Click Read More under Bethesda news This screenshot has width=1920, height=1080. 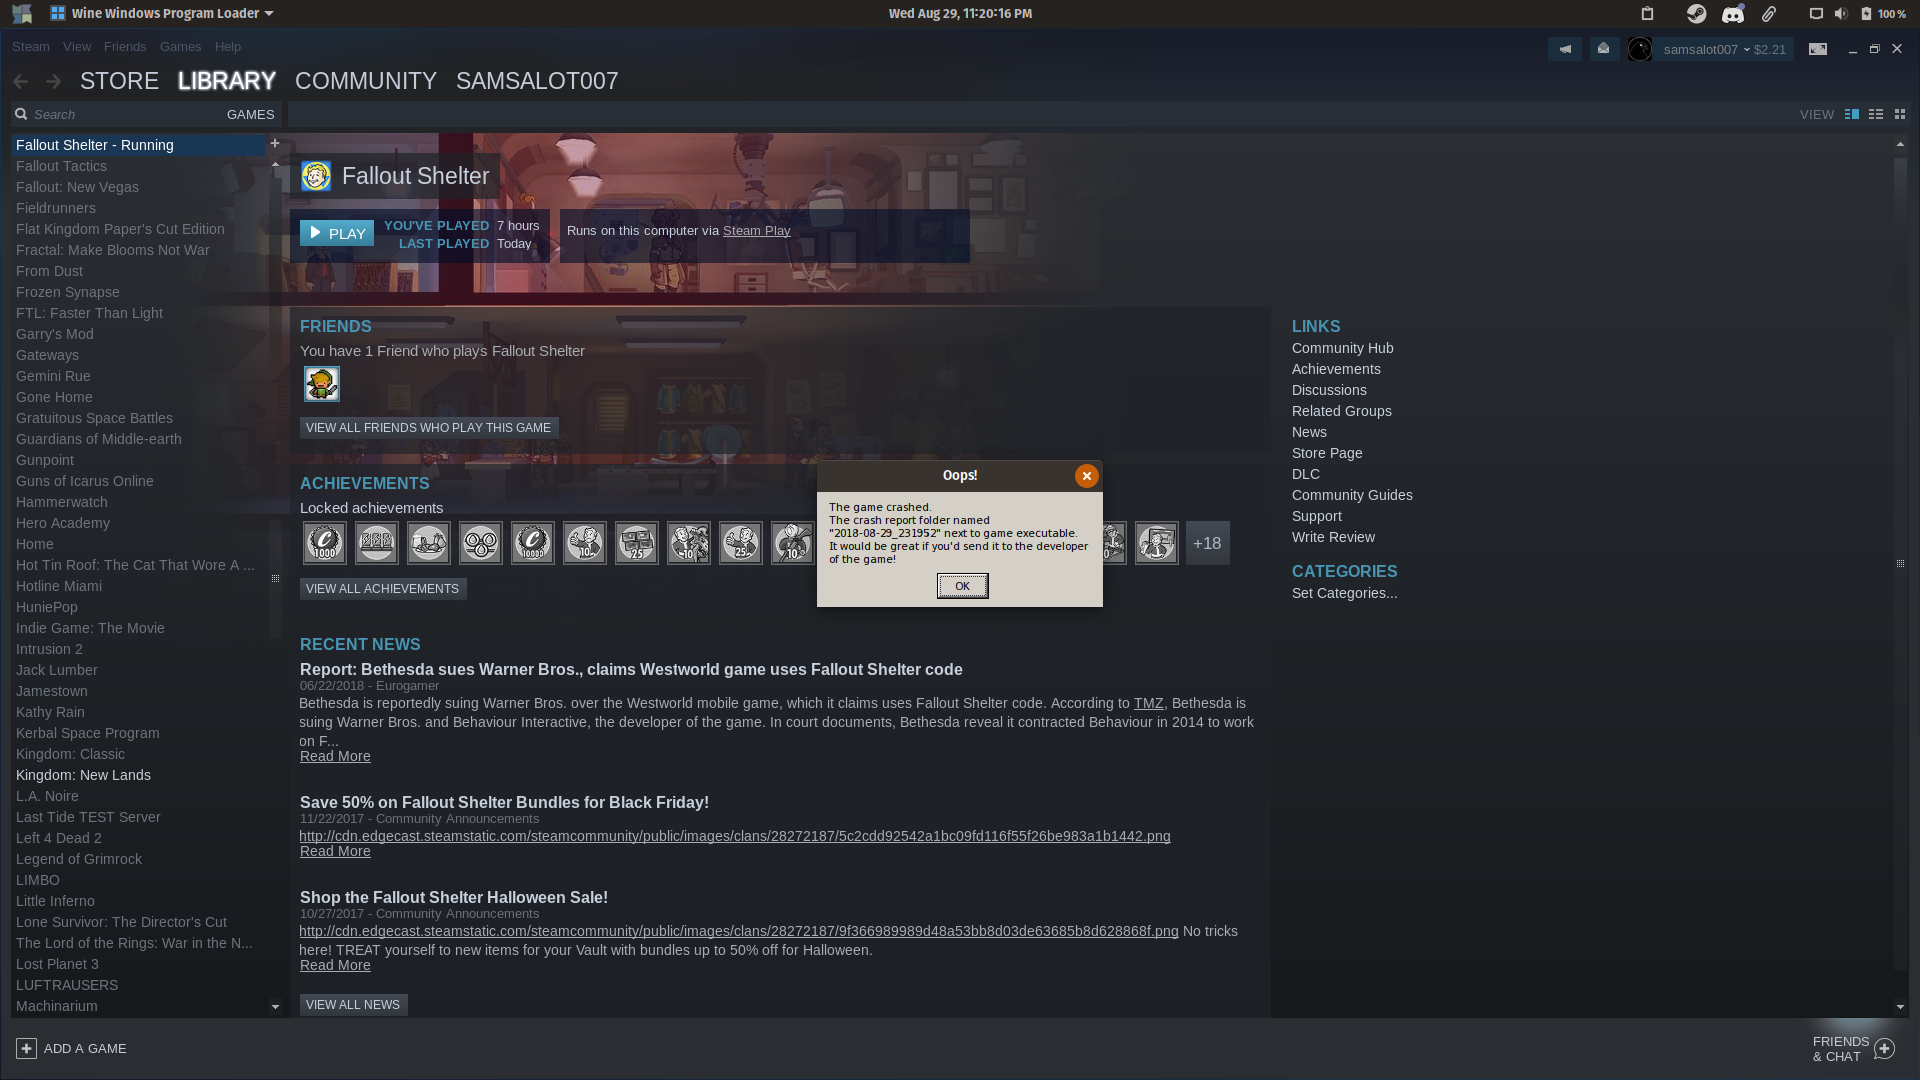pos(335,756)
